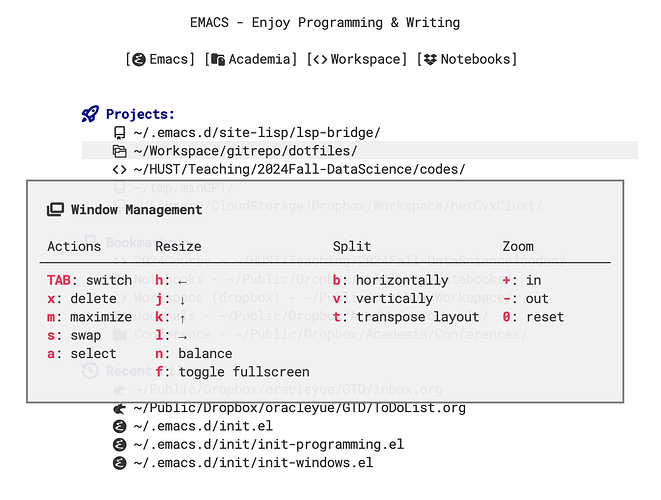
Task: Click the file icon beside ToDoList.org
Action: pyautogui.click(x=119, y=408)
